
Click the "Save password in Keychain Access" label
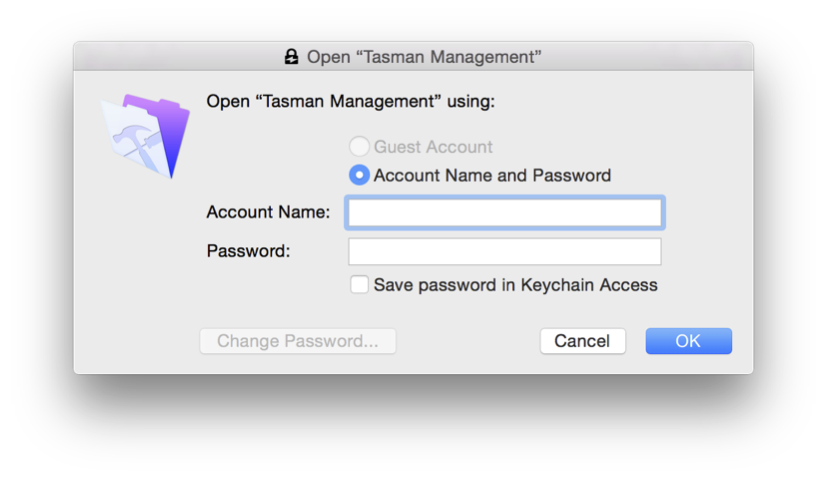coord(516,285)
